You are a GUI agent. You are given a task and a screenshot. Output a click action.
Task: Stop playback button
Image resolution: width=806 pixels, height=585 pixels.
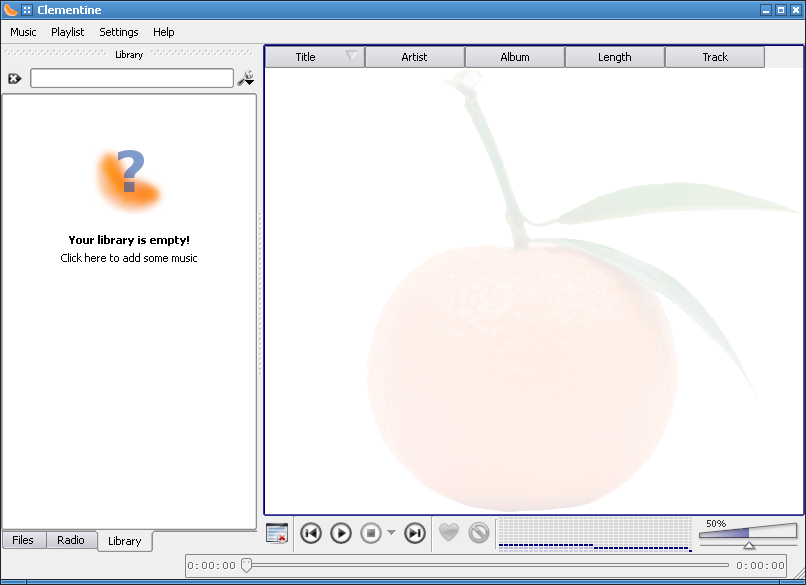(x=371, y=533)
